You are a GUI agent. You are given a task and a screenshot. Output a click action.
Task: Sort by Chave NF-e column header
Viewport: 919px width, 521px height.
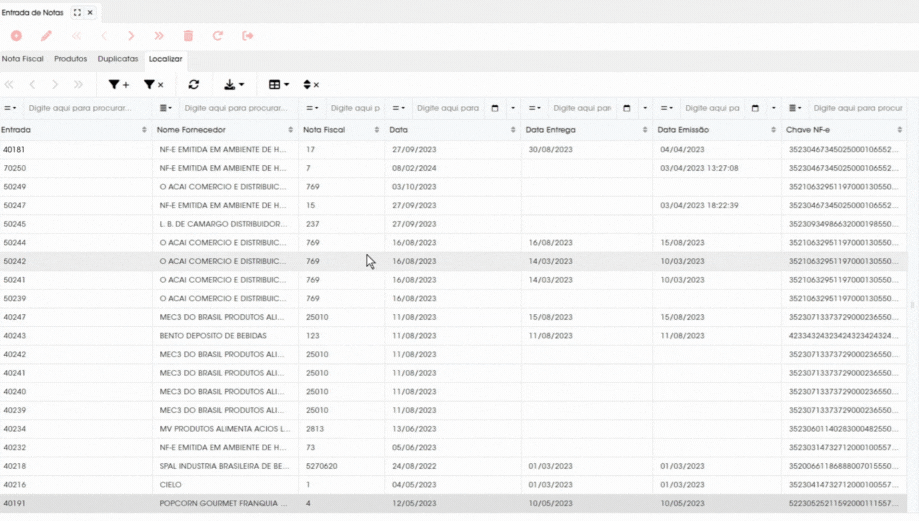845,130
